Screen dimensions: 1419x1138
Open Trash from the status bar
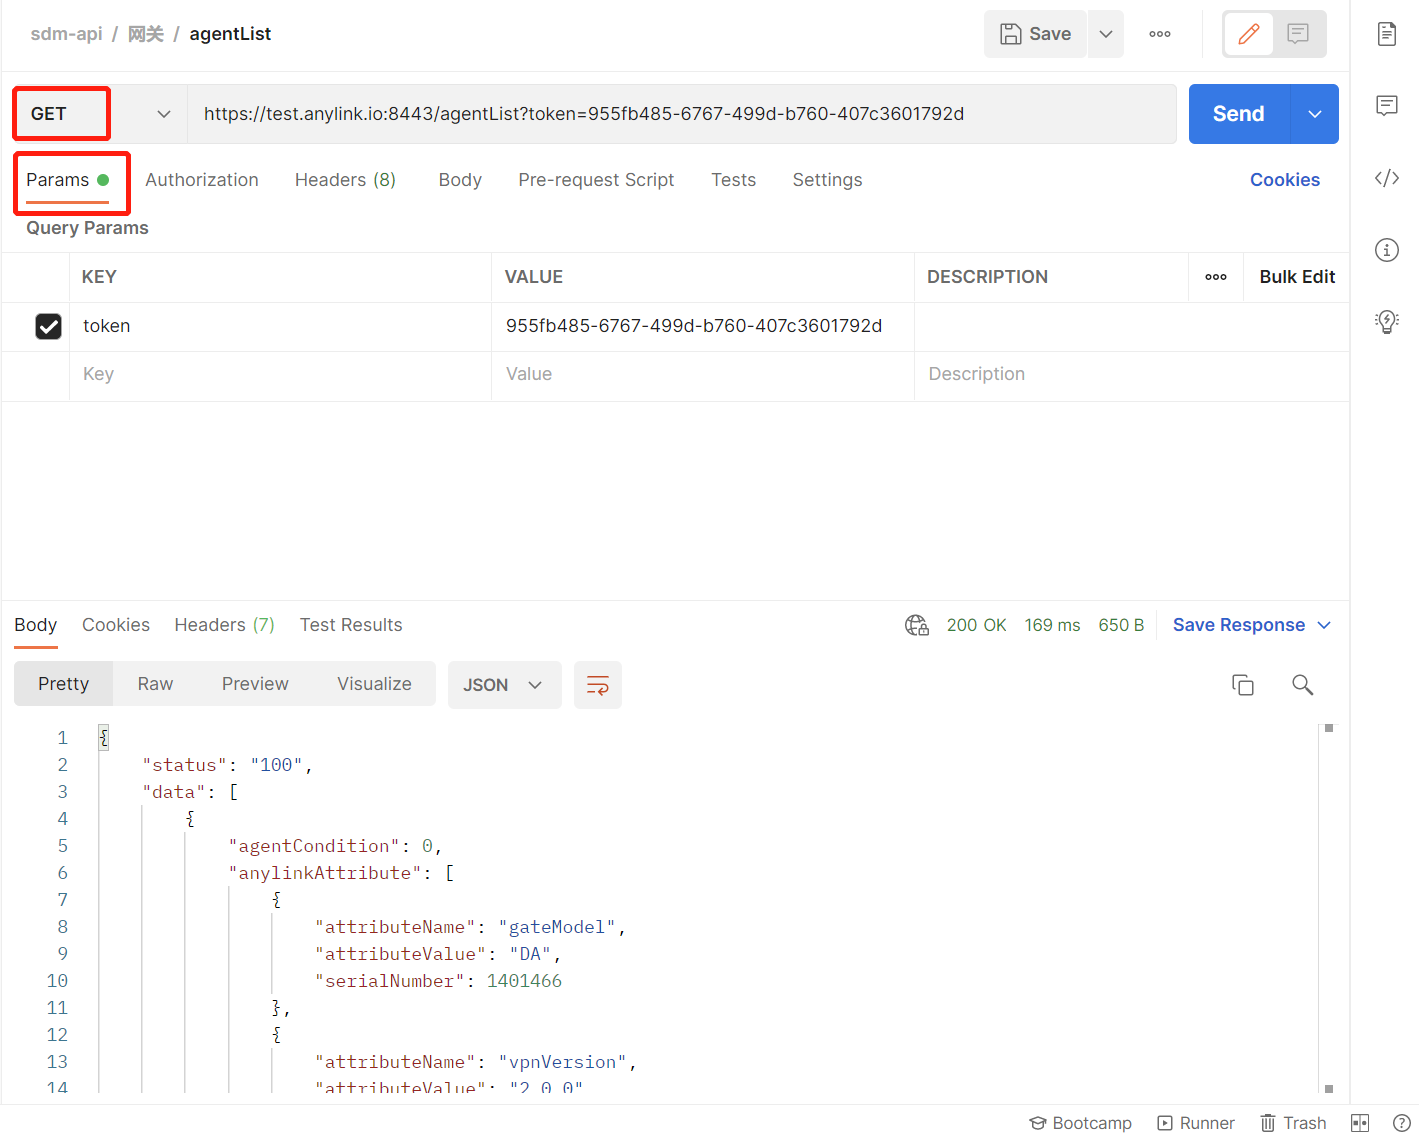(x=1293, y=1123)
